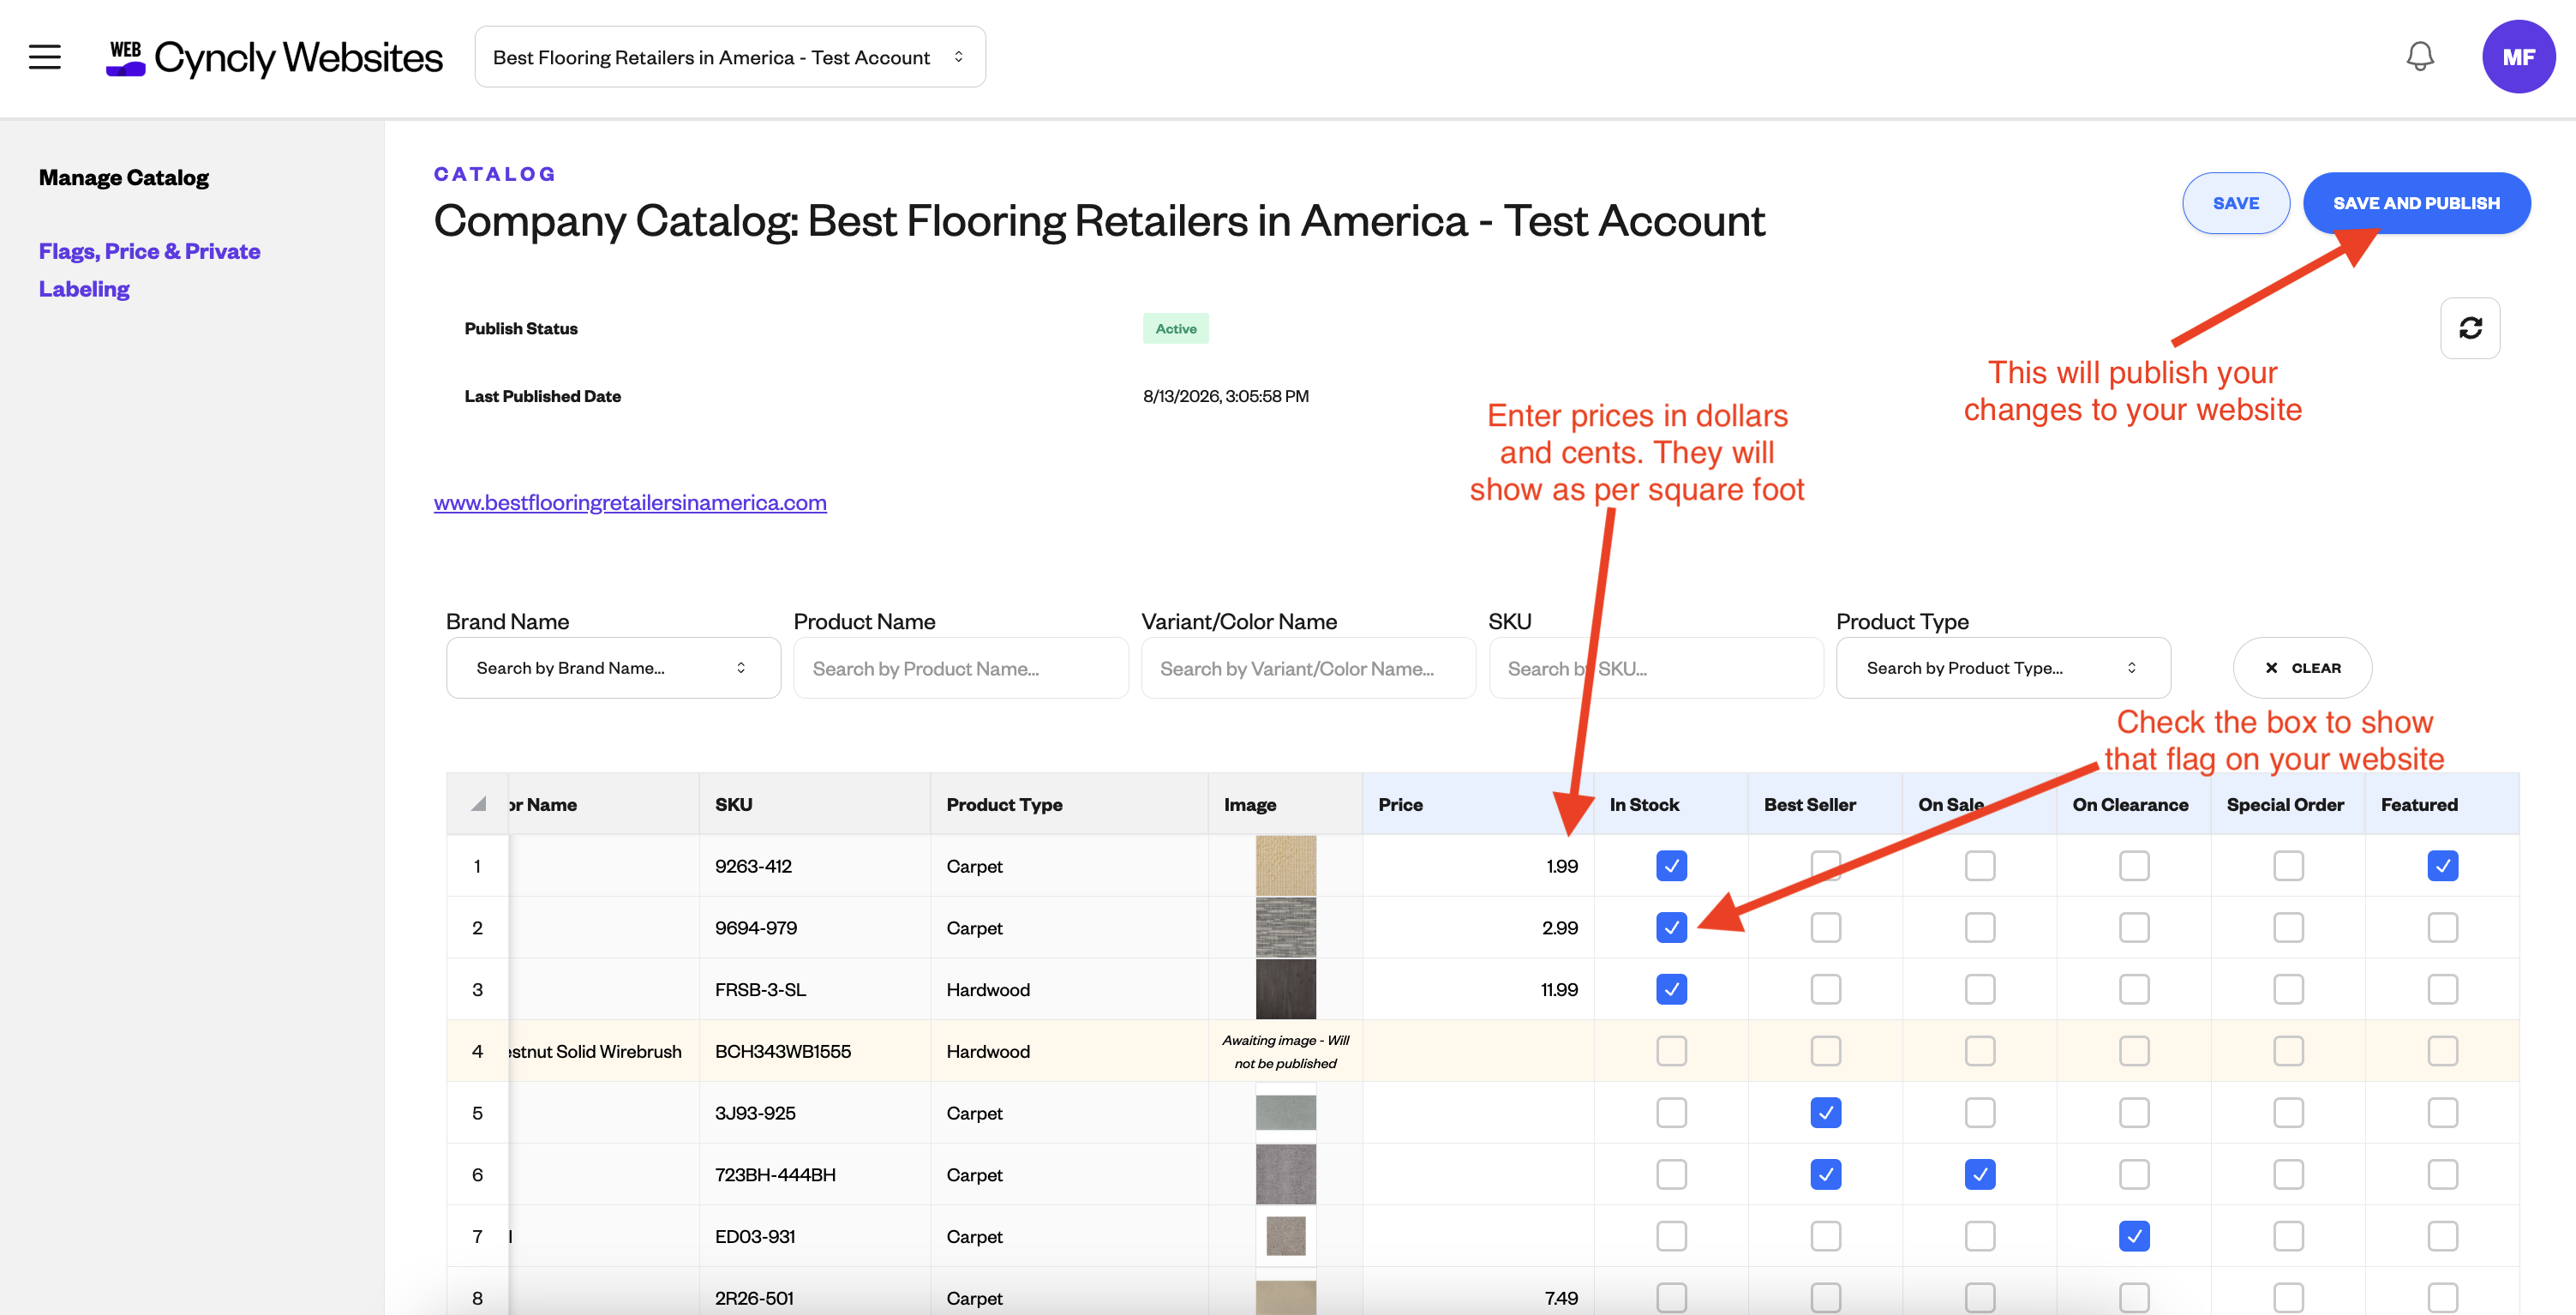Open Flags, Price & Private Labeling
The height and width of the screenshot is (1315, 2576).
click(150, 270)
